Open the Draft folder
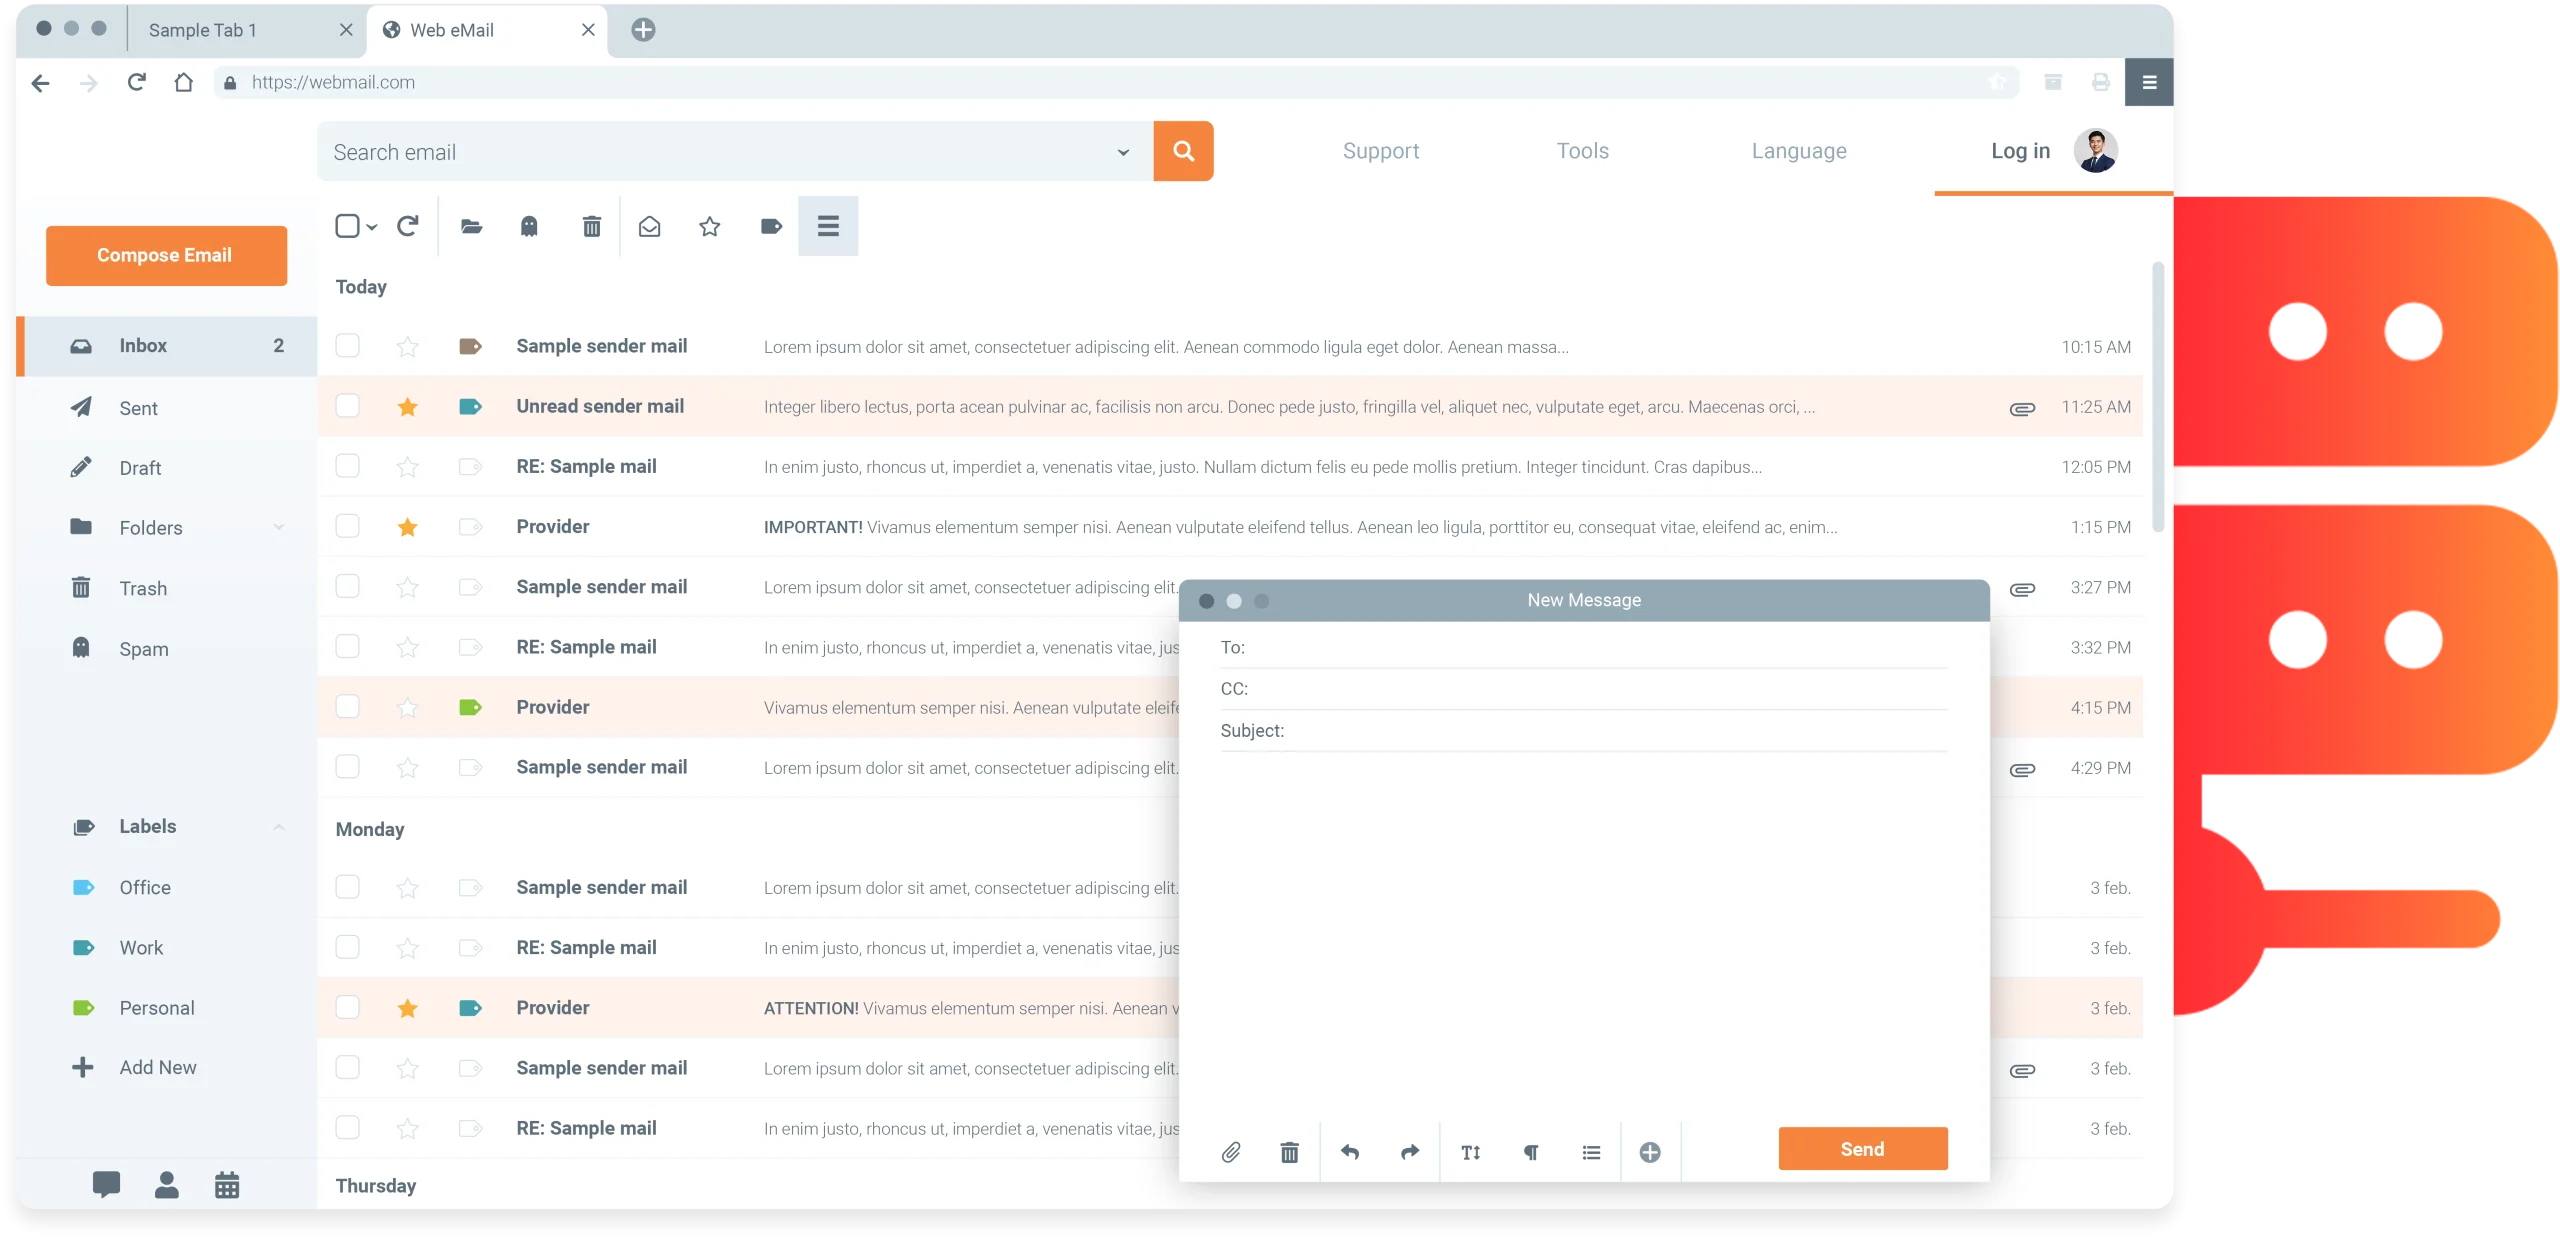 (x=167, y=468)
